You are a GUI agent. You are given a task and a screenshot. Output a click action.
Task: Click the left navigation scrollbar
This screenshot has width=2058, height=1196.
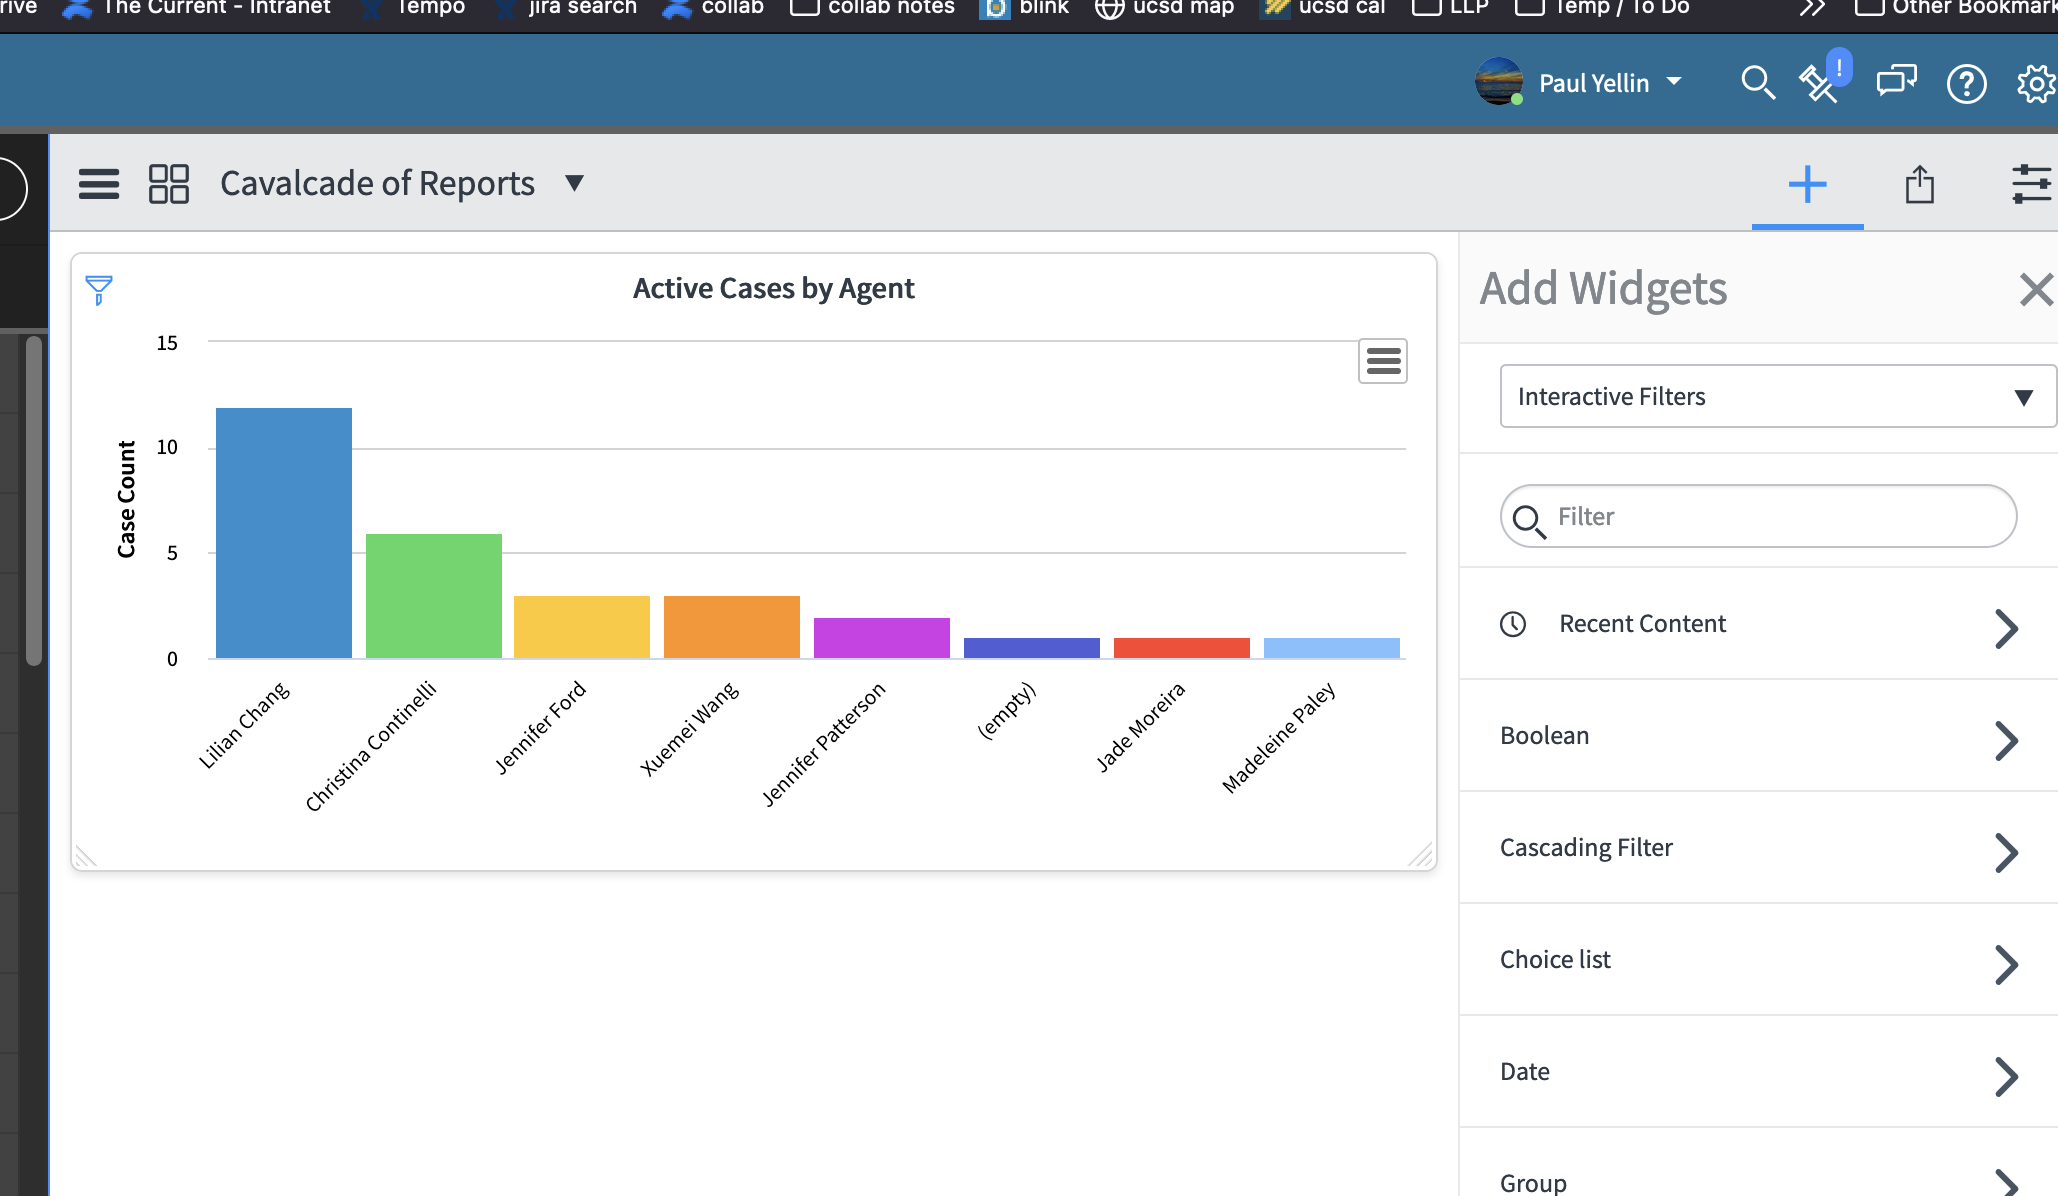34,500
